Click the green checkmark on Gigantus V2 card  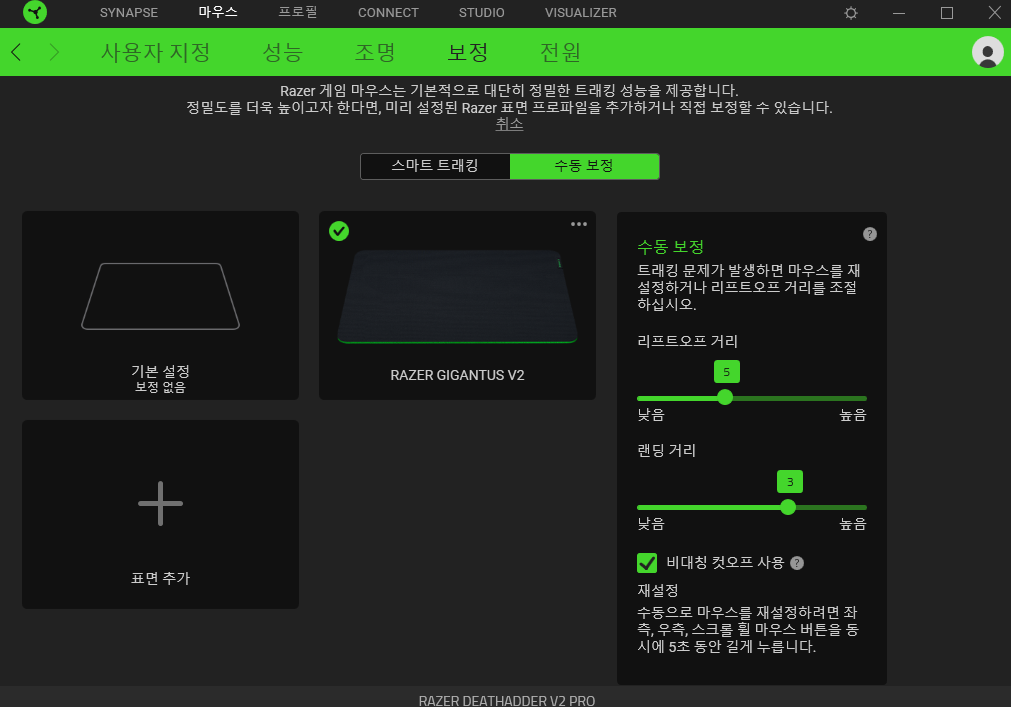pos(339,231)
